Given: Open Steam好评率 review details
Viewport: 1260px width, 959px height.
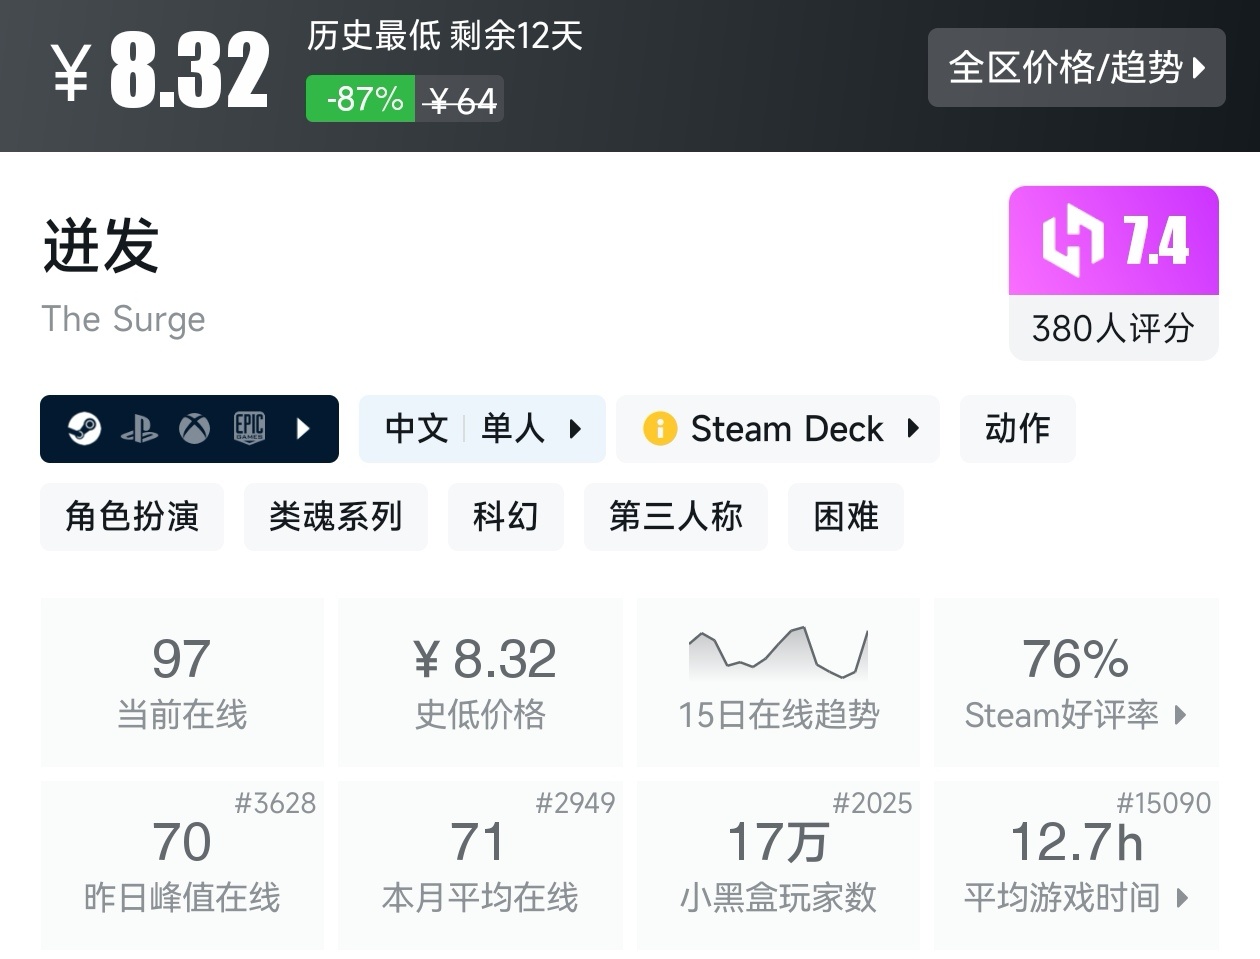Looking at the screenshot, I should [1076, 682].
